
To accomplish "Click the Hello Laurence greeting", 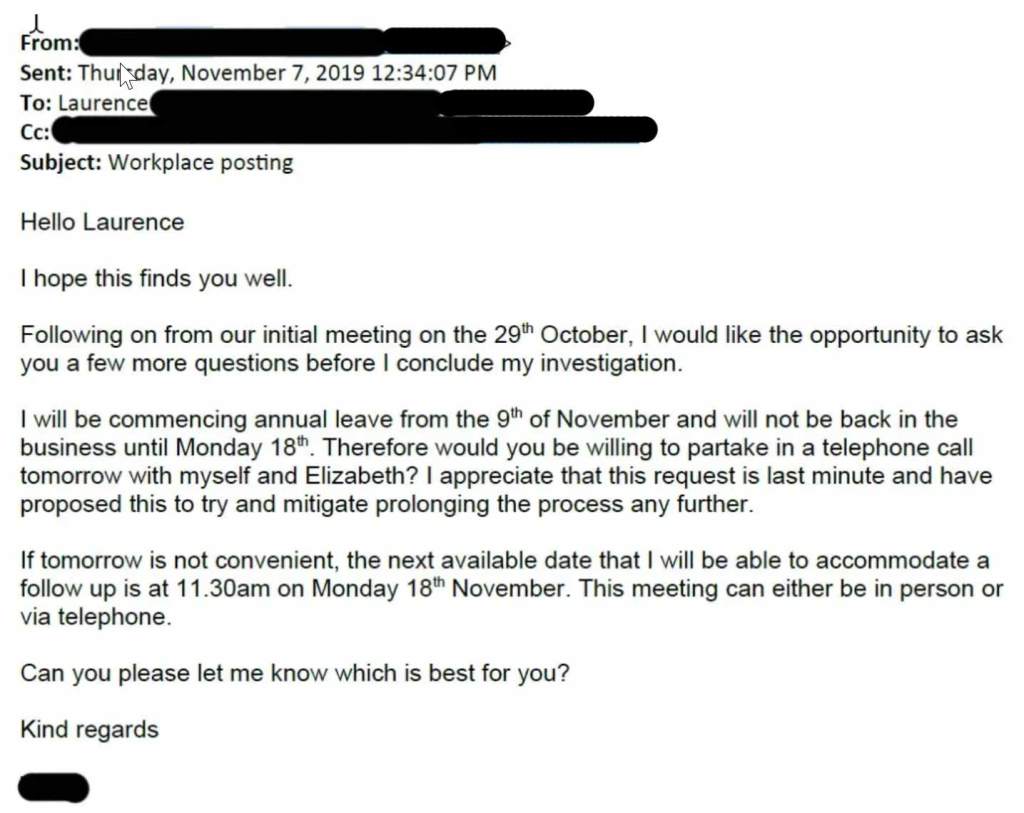I will coord(102,221).
